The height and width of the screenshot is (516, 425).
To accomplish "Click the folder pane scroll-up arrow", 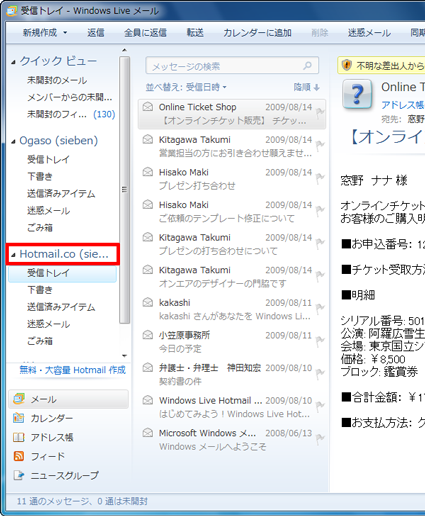I will (124, 50).
